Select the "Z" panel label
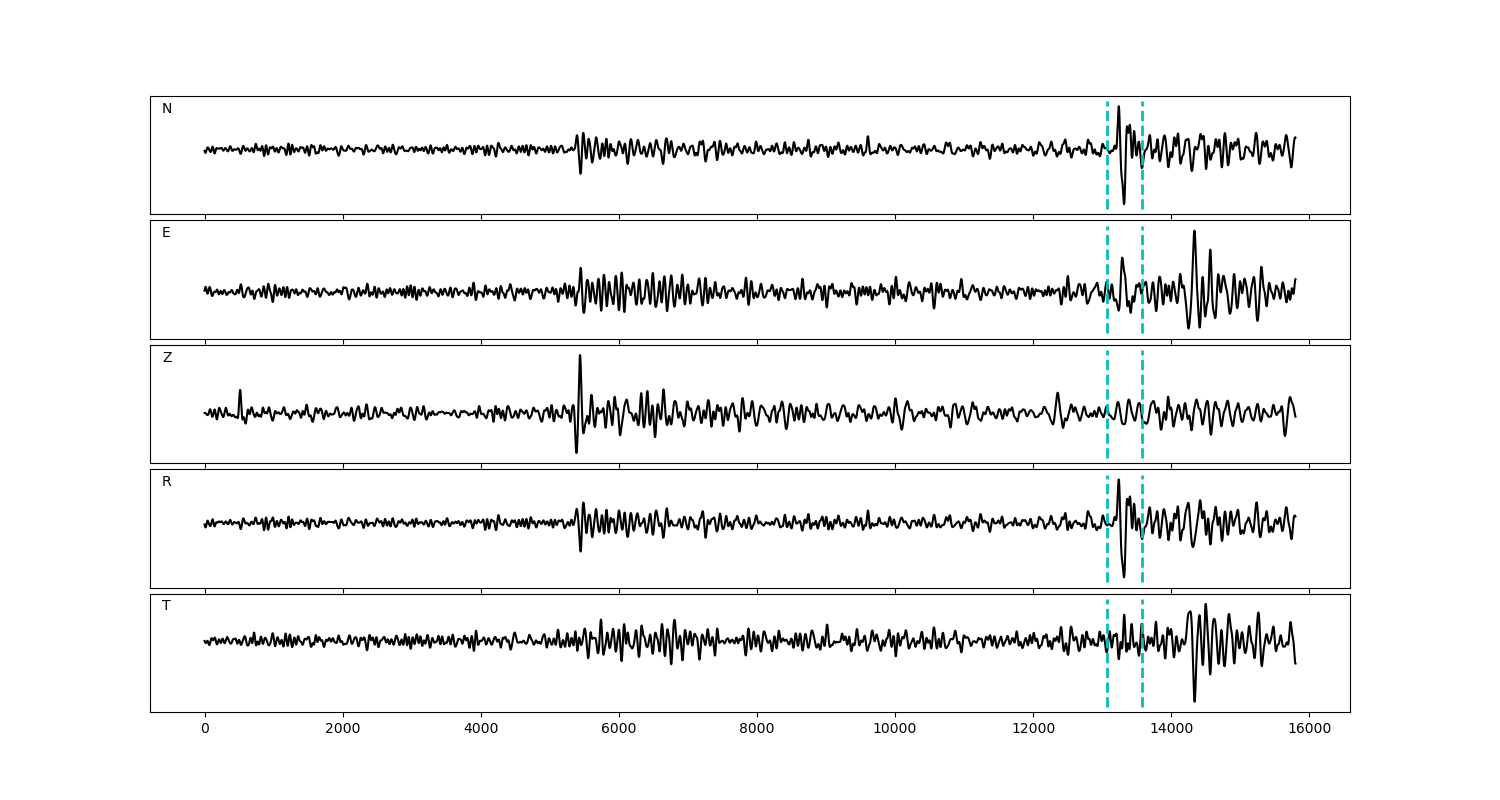Image resolution: width=1500 pixels, height=800 pixels. (x=167, y=358)
